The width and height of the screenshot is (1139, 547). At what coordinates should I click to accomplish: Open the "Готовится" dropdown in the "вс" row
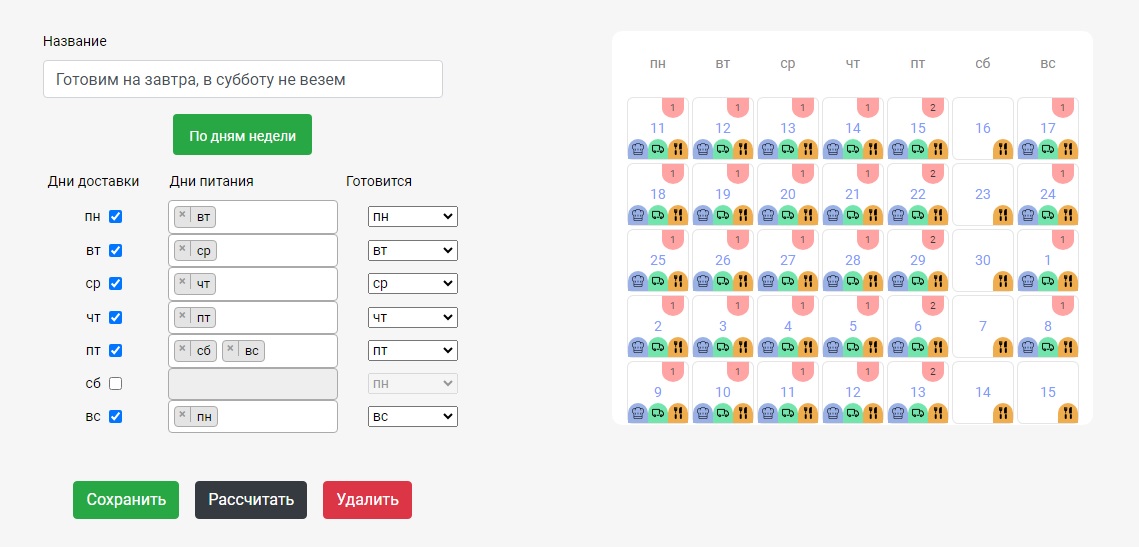pos(413,416)
